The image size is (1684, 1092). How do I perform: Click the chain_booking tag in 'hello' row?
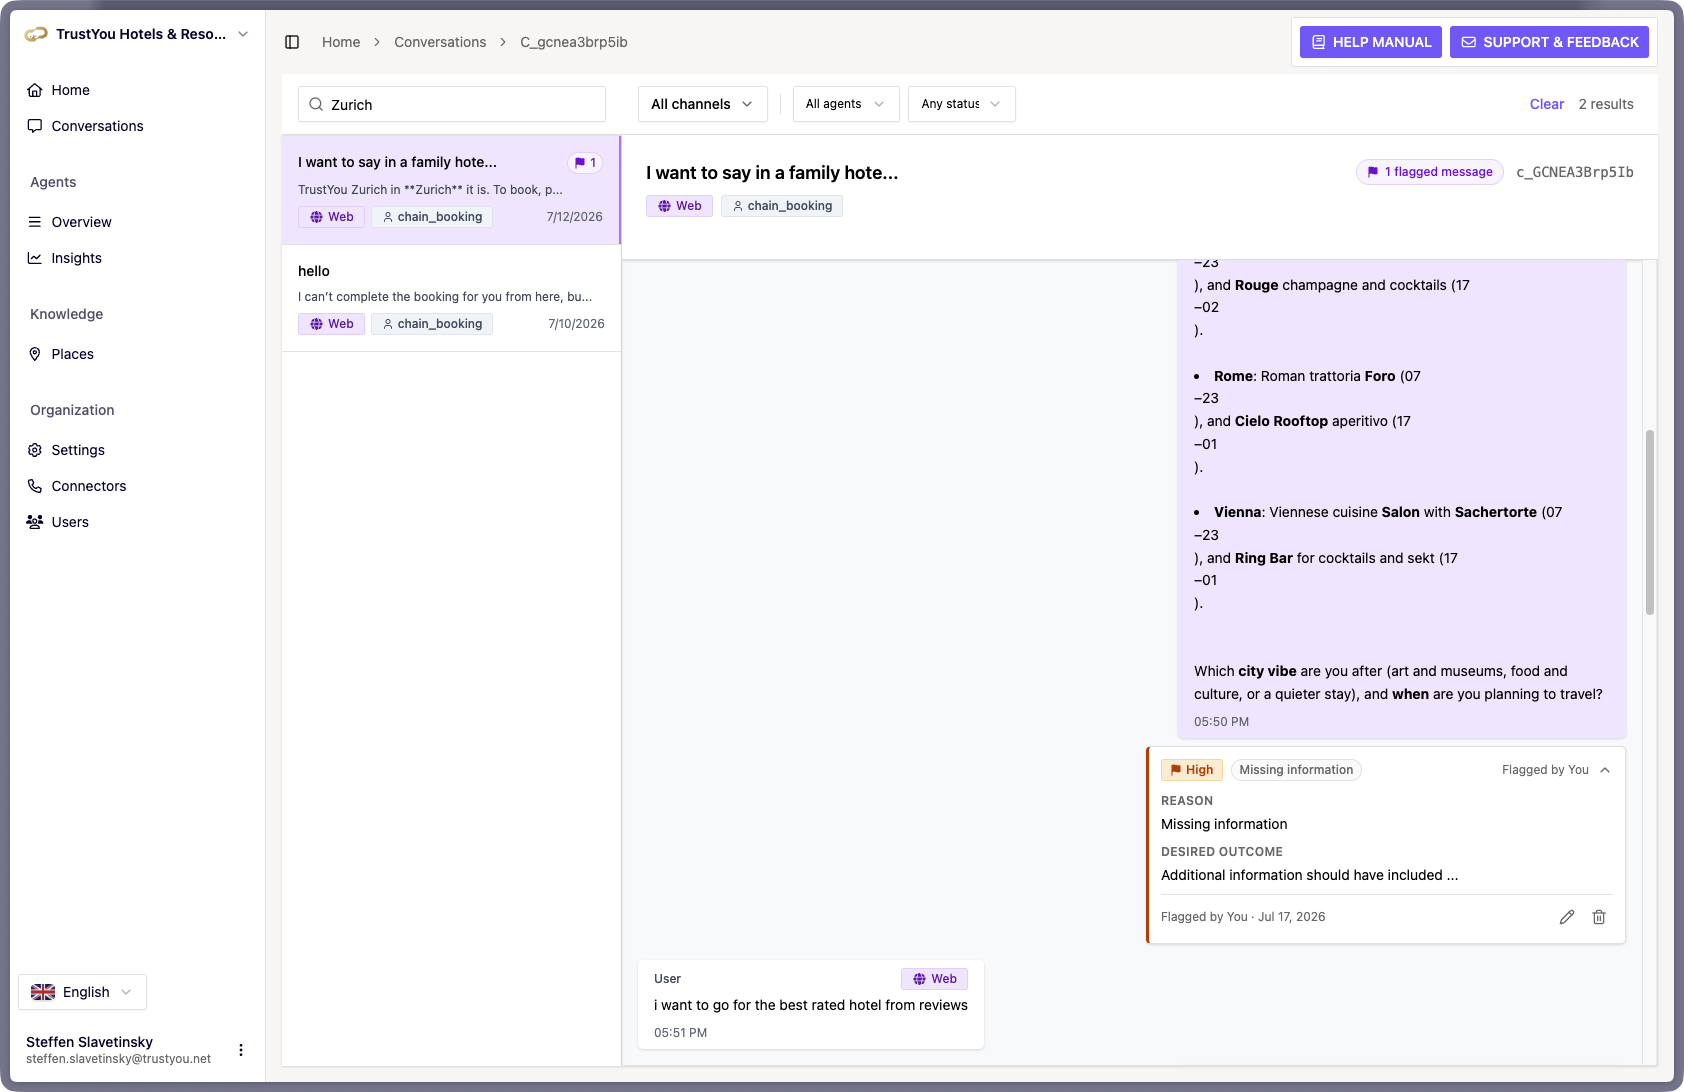click(432, 324)
